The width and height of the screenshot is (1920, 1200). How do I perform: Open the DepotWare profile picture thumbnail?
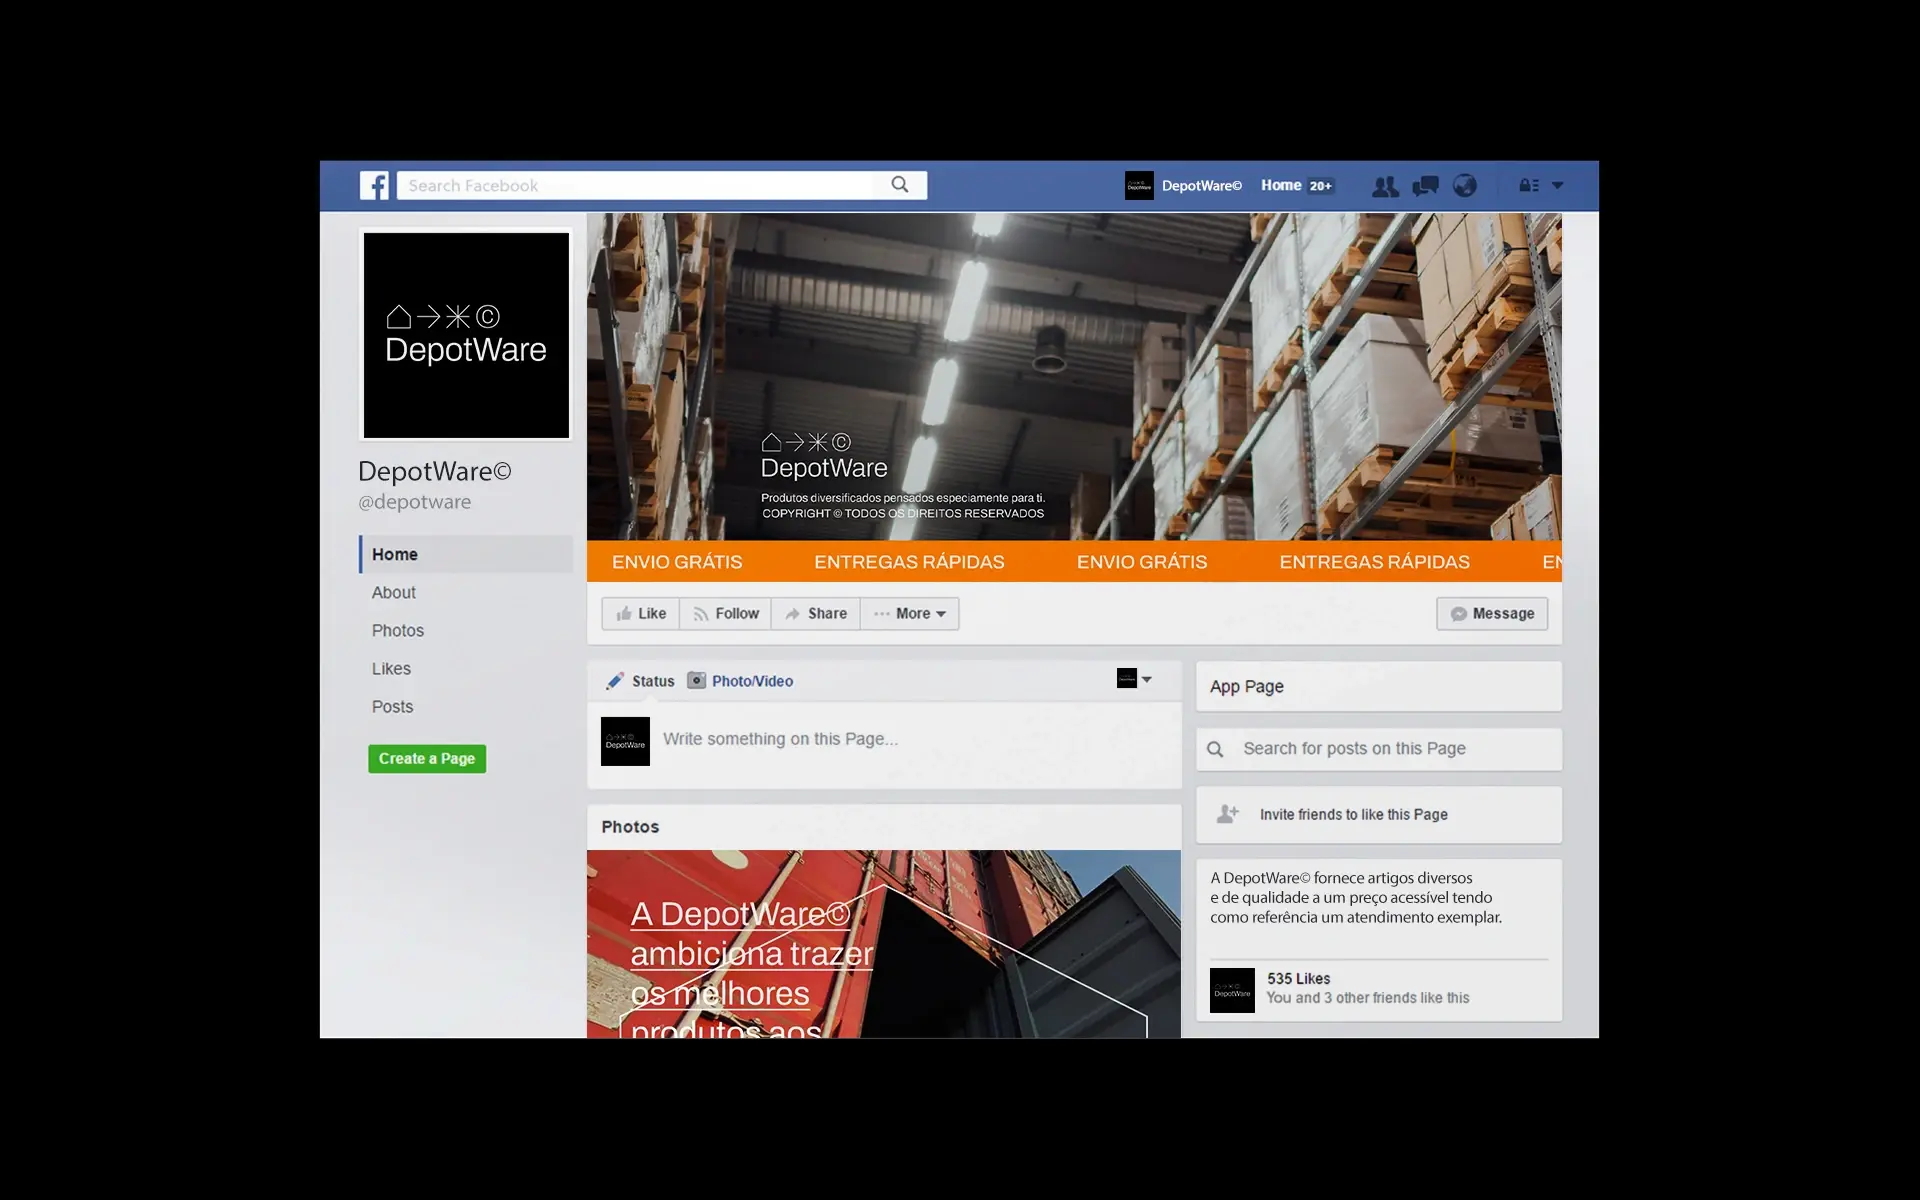[466, 335]
